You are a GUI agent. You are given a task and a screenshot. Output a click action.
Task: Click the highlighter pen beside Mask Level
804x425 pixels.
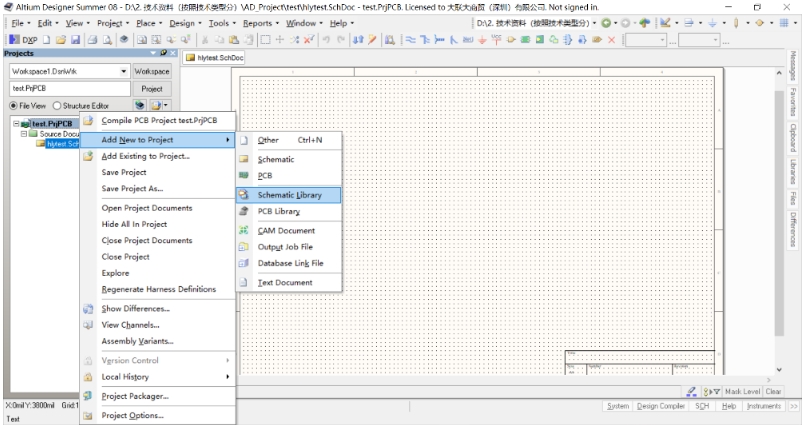point(691,392)
